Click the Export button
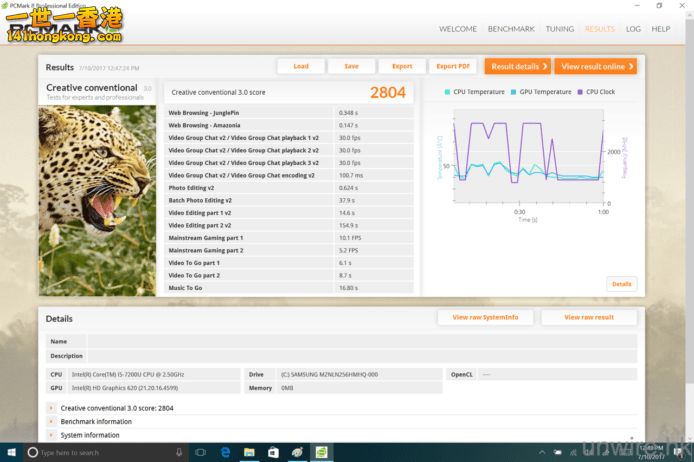This screenshot has height=462, width=694. [x=402, y=66]
